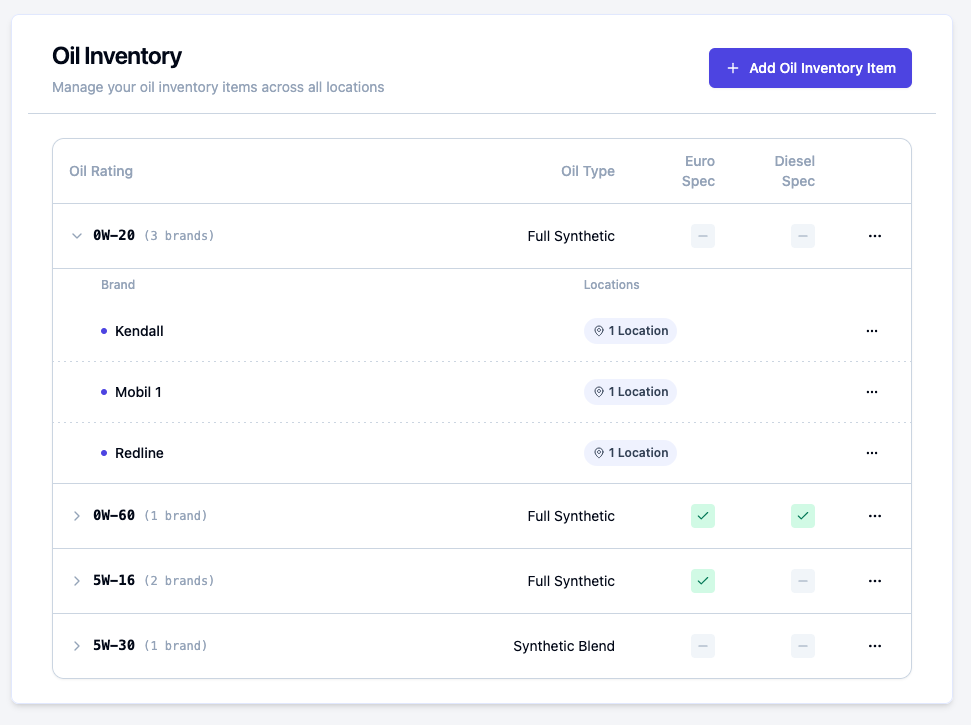Open the more options menu for 0W-20
Image resolution: width=971 pixels, height=725 pixels.
[874, 236]
